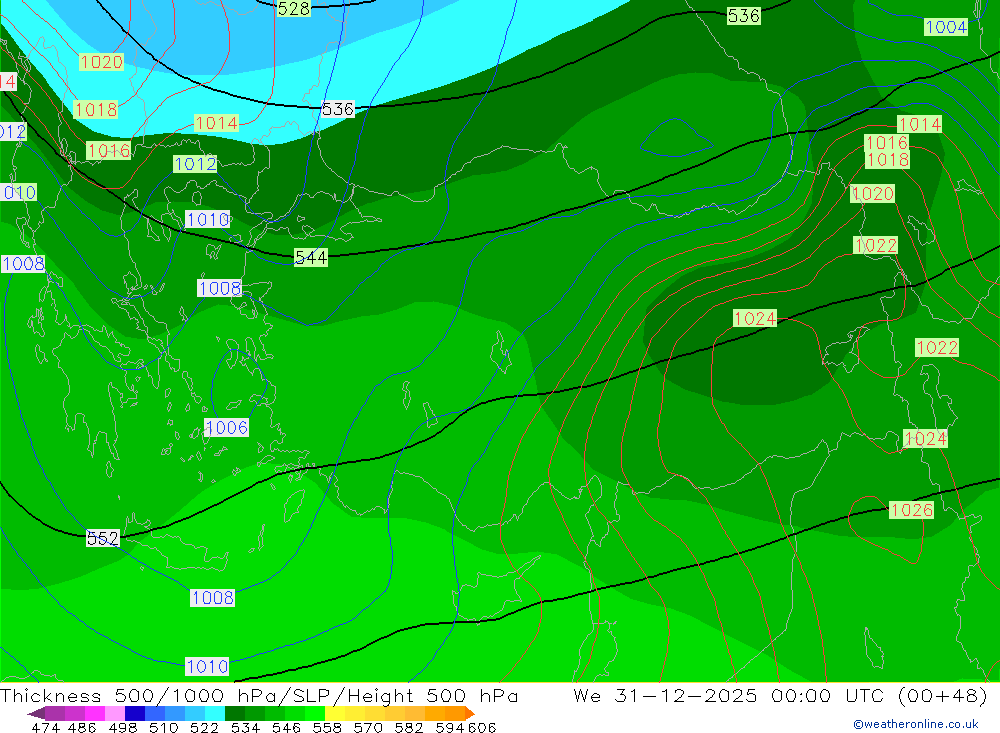Click legend value "522"

point(204,727)
